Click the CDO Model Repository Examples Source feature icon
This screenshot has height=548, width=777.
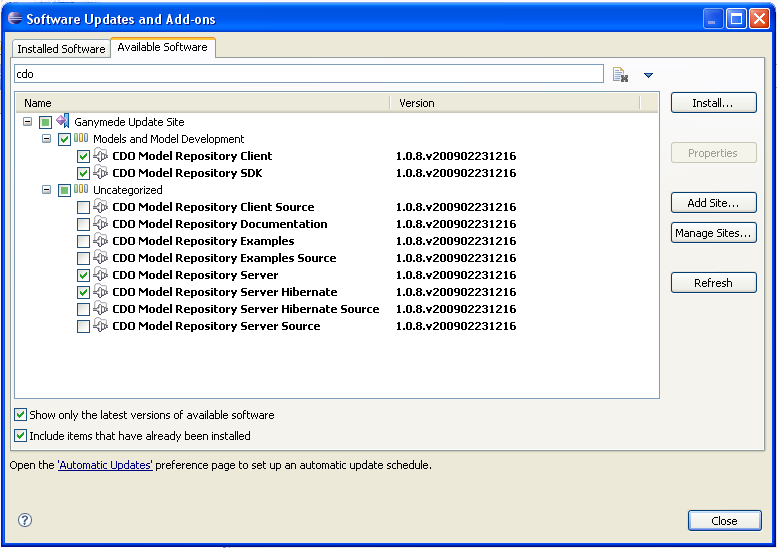coord(101,257)
